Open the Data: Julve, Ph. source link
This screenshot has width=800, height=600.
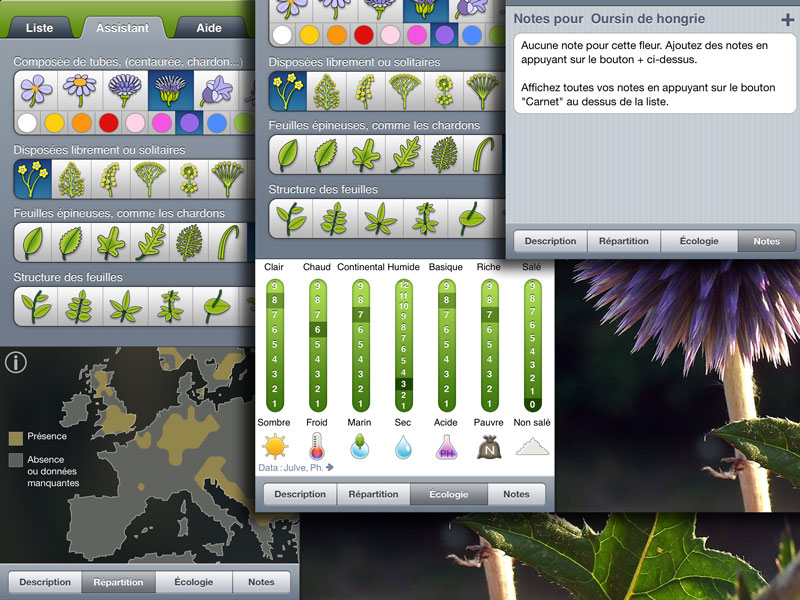pos(296,467)
